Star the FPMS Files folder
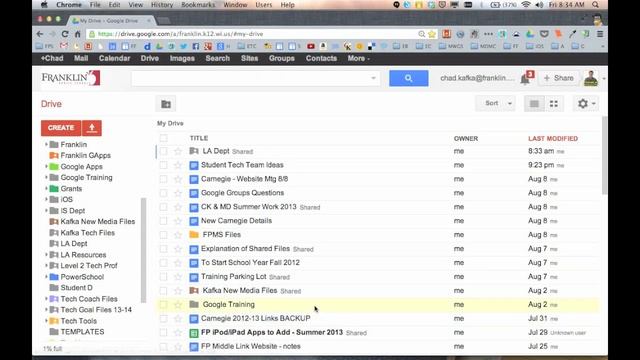Screen dimensions: 640x360 tap(178, 235)
